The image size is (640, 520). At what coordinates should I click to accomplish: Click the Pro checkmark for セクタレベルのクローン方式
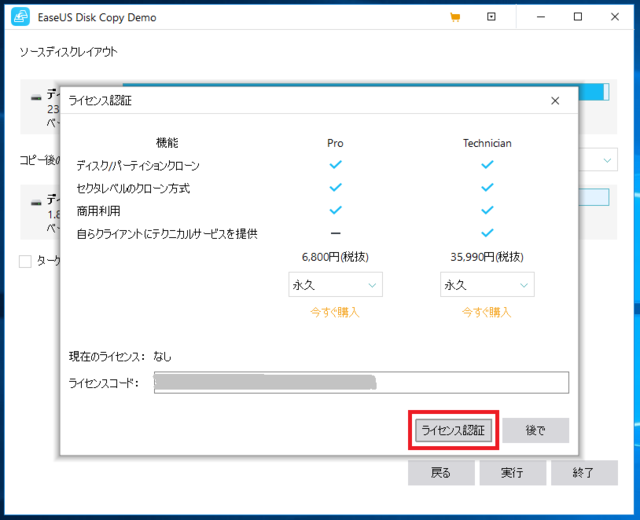click(x=336, y=187)
